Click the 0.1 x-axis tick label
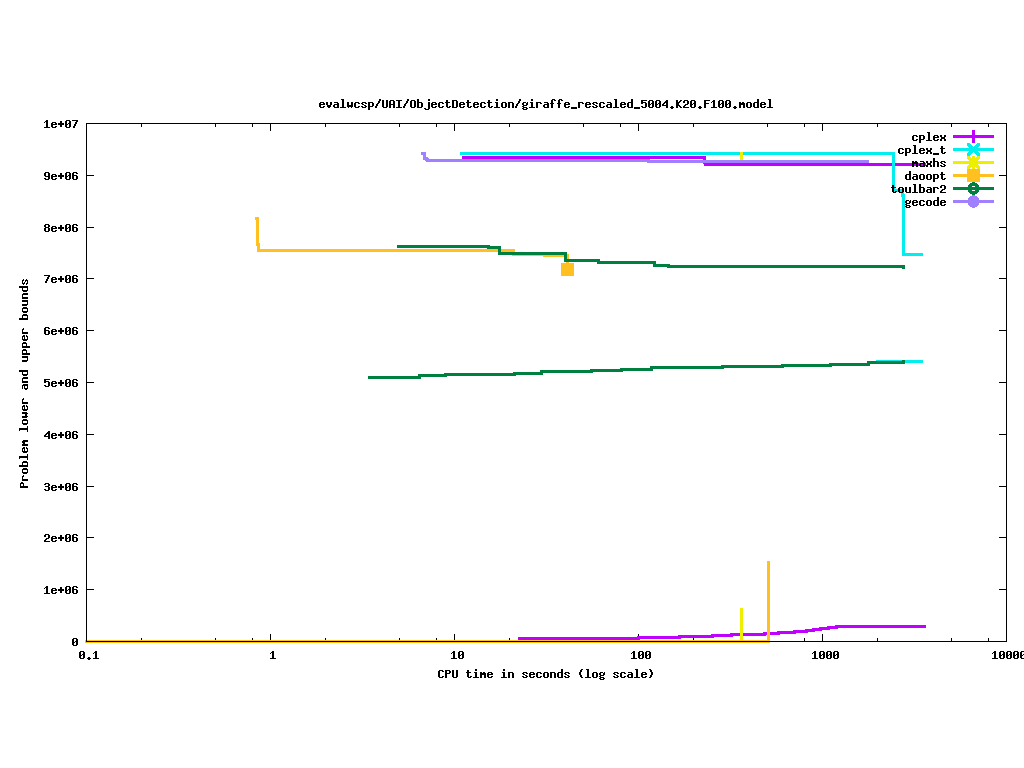 point(88,656)
